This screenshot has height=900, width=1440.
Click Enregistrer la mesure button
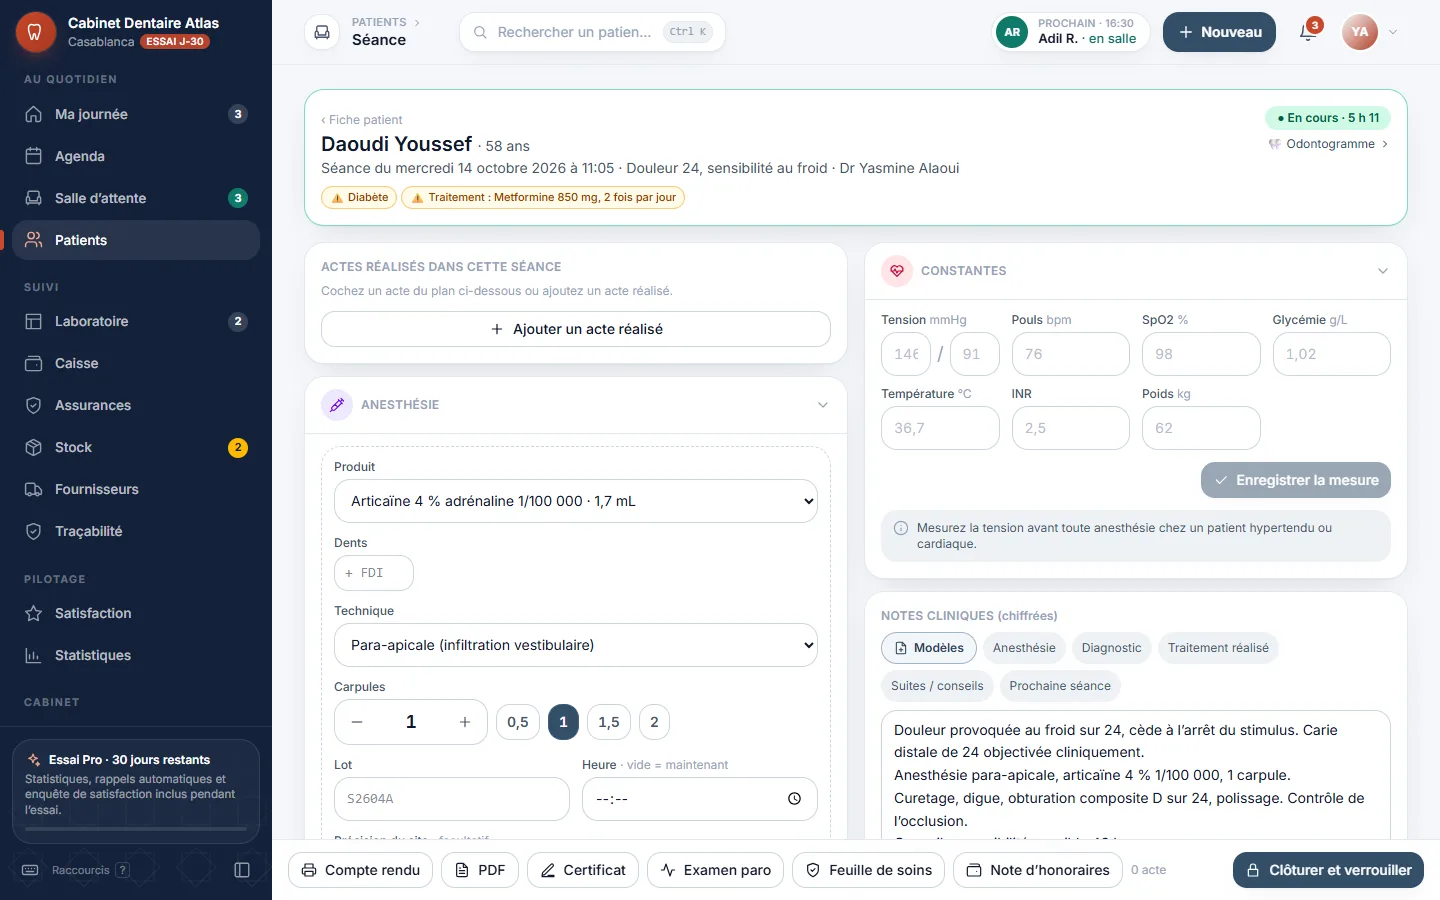click(1296, 480)
